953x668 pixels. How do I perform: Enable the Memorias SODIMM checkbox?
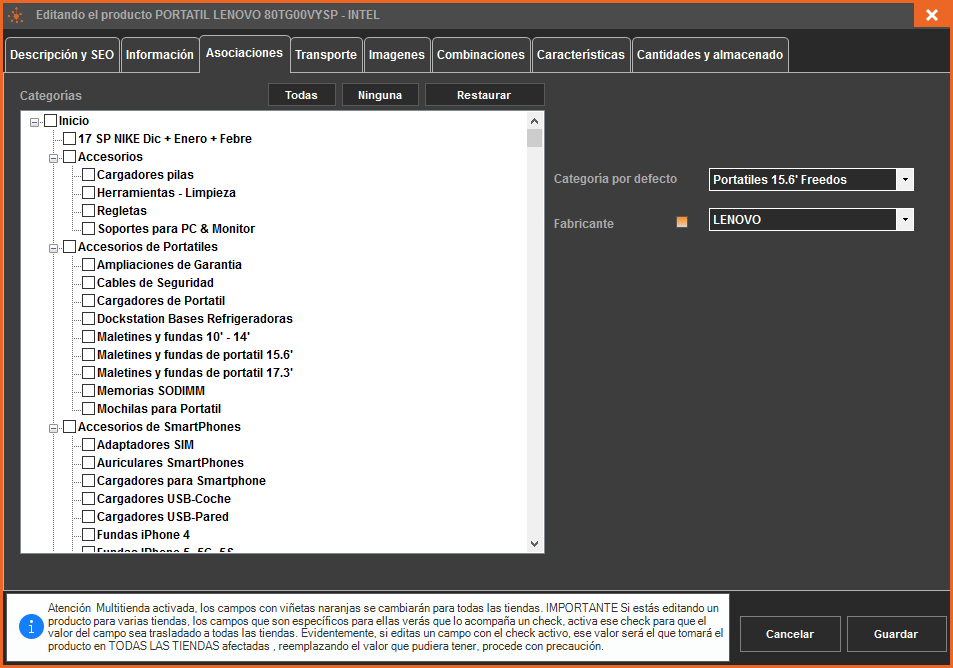pyautogui.click(x=88, y=391)
